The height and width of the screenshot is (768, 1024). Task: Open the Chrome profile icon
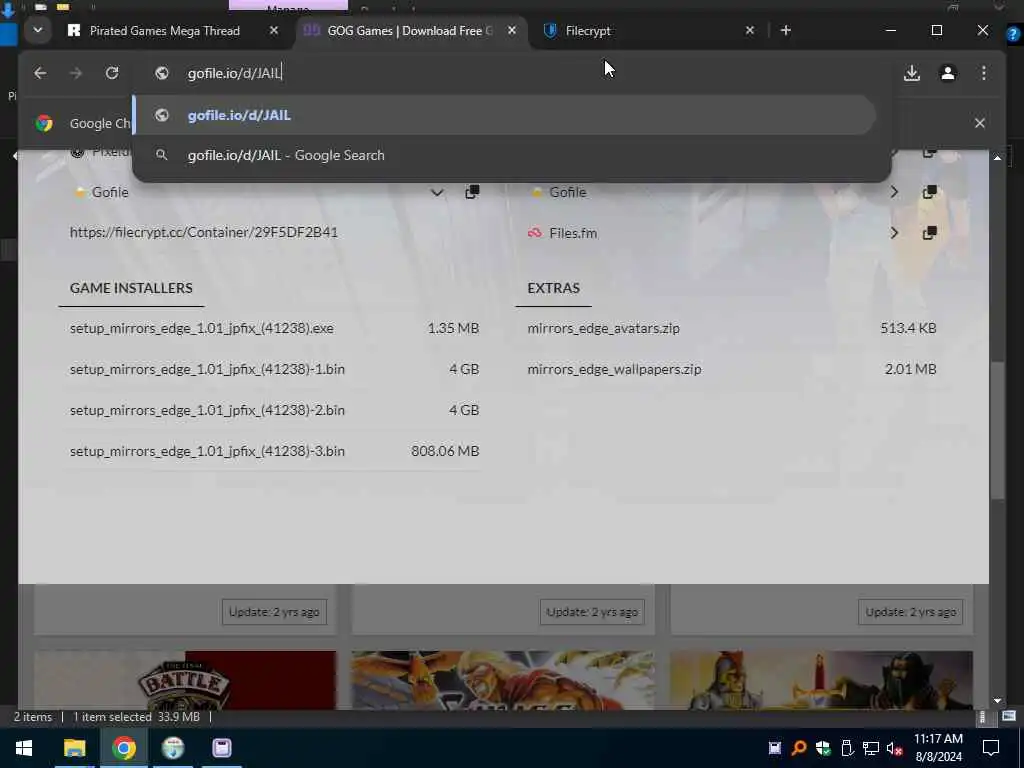click(948, 73)
